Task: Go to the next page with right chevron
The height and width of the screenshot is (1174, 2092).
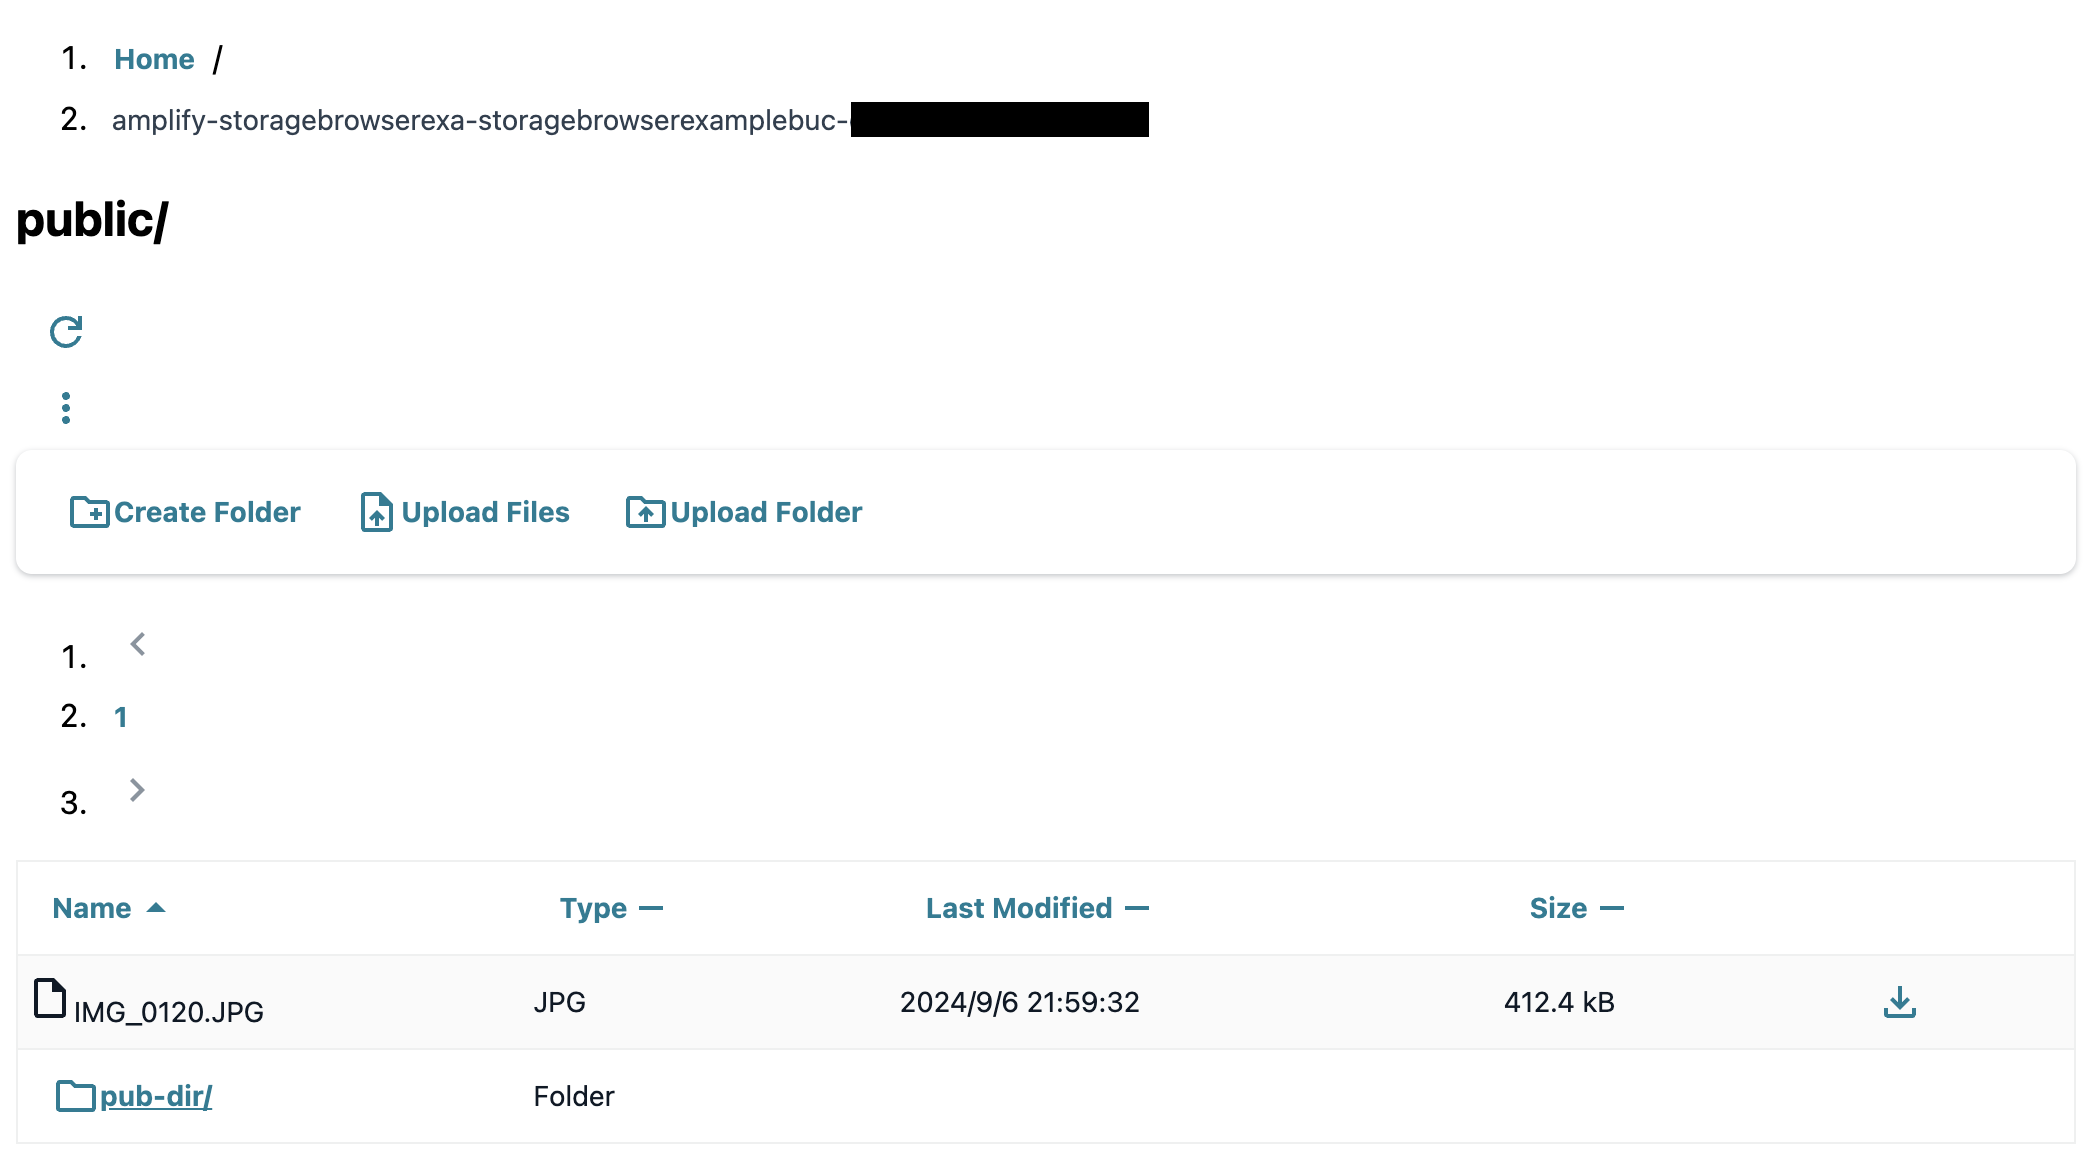Action: [138, 790]
